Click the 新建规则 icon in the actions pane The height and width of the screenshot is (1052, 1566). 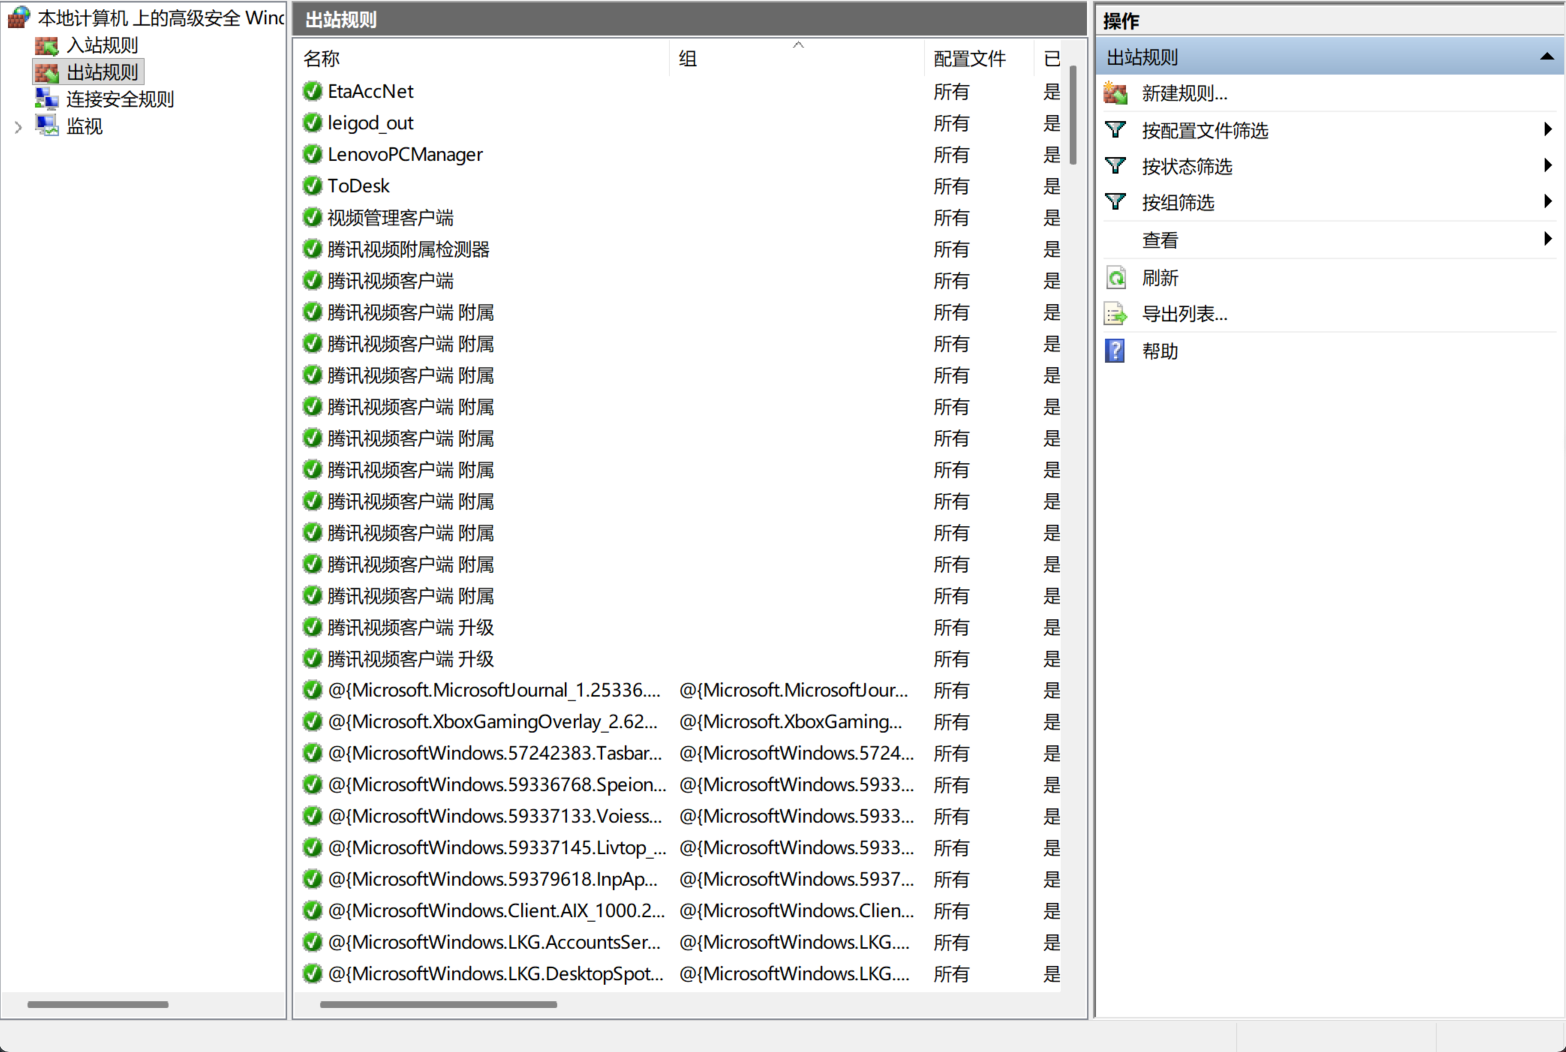[x=1116, y=93]
